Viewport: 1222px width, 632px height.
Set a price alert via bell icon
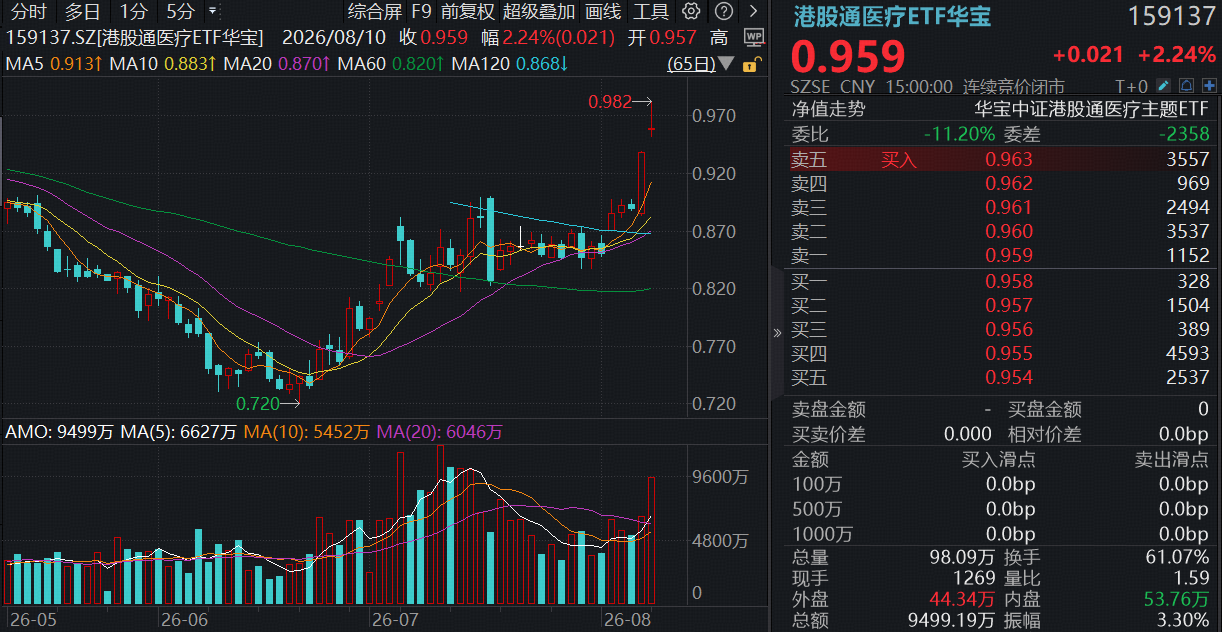[1185, 86]
